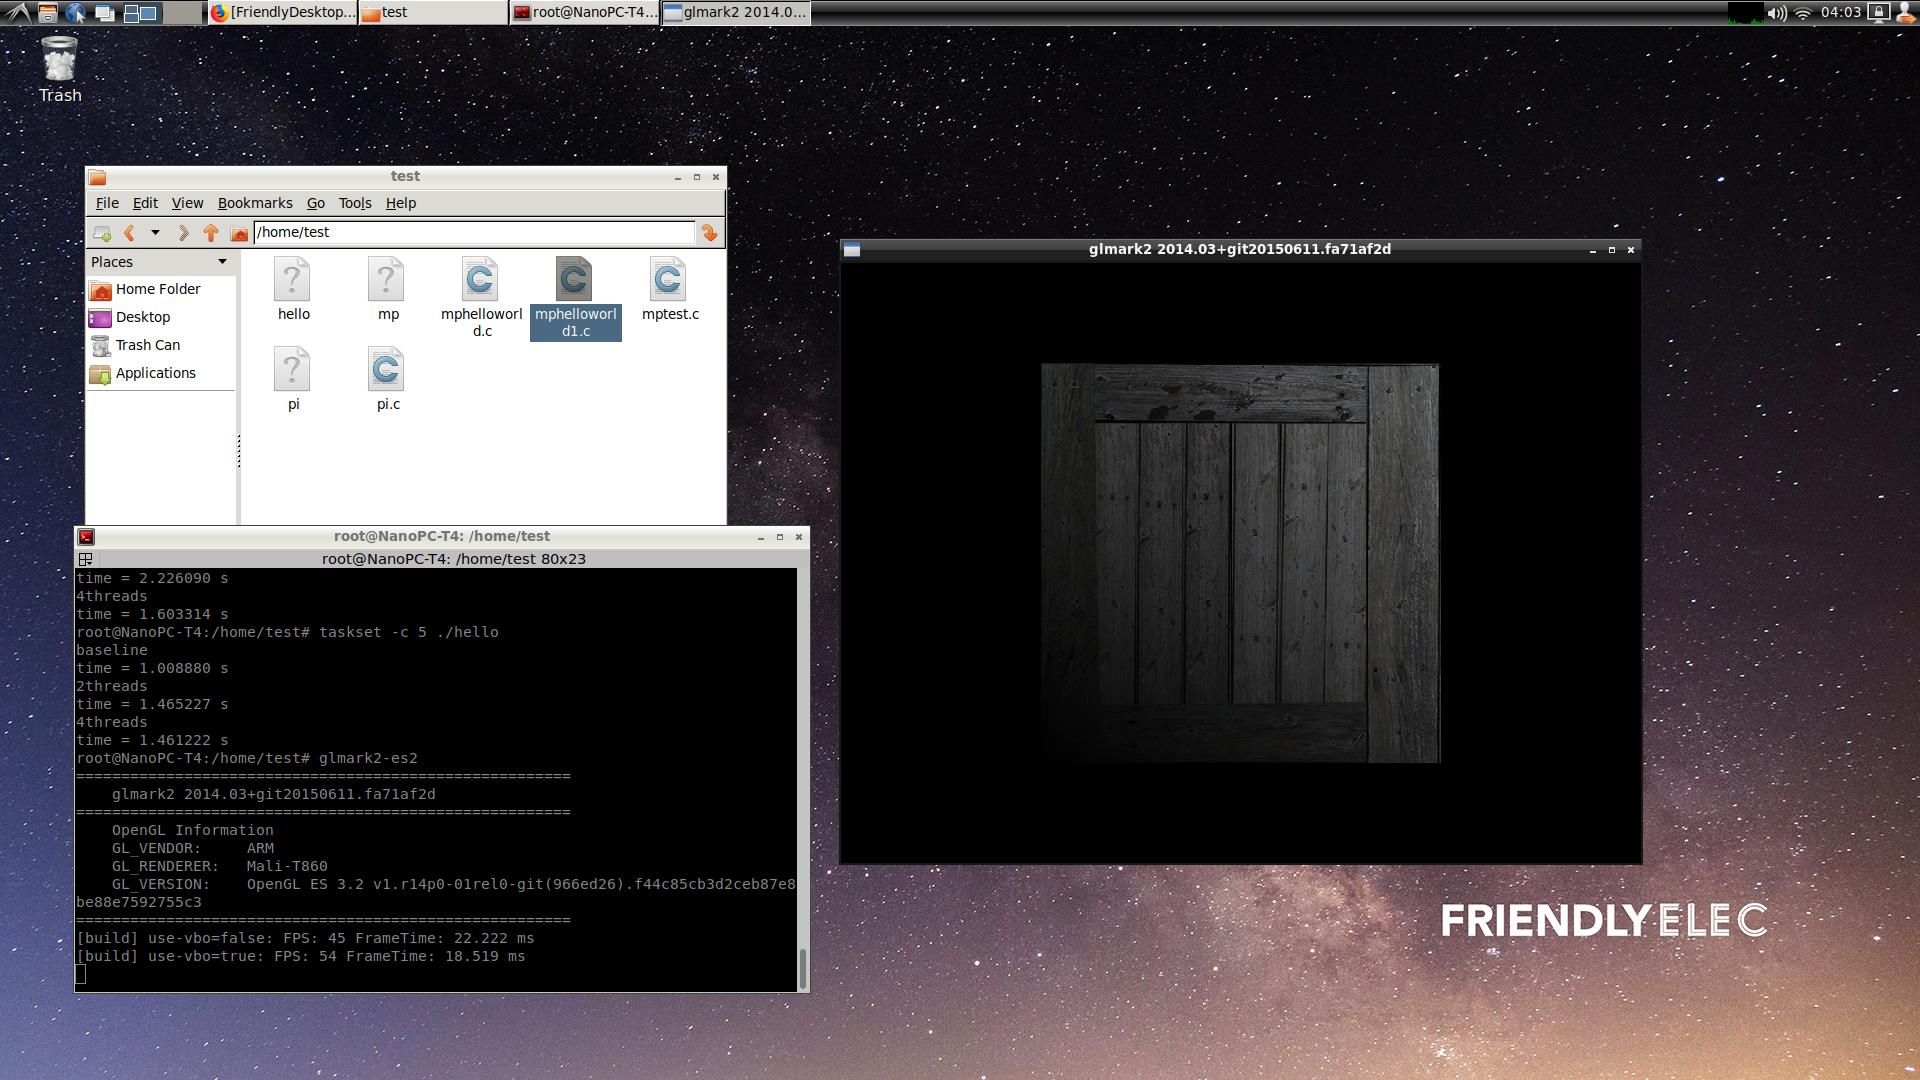
Task: Expand the Places panel disclosure arrow
Action: pos(223,261)
